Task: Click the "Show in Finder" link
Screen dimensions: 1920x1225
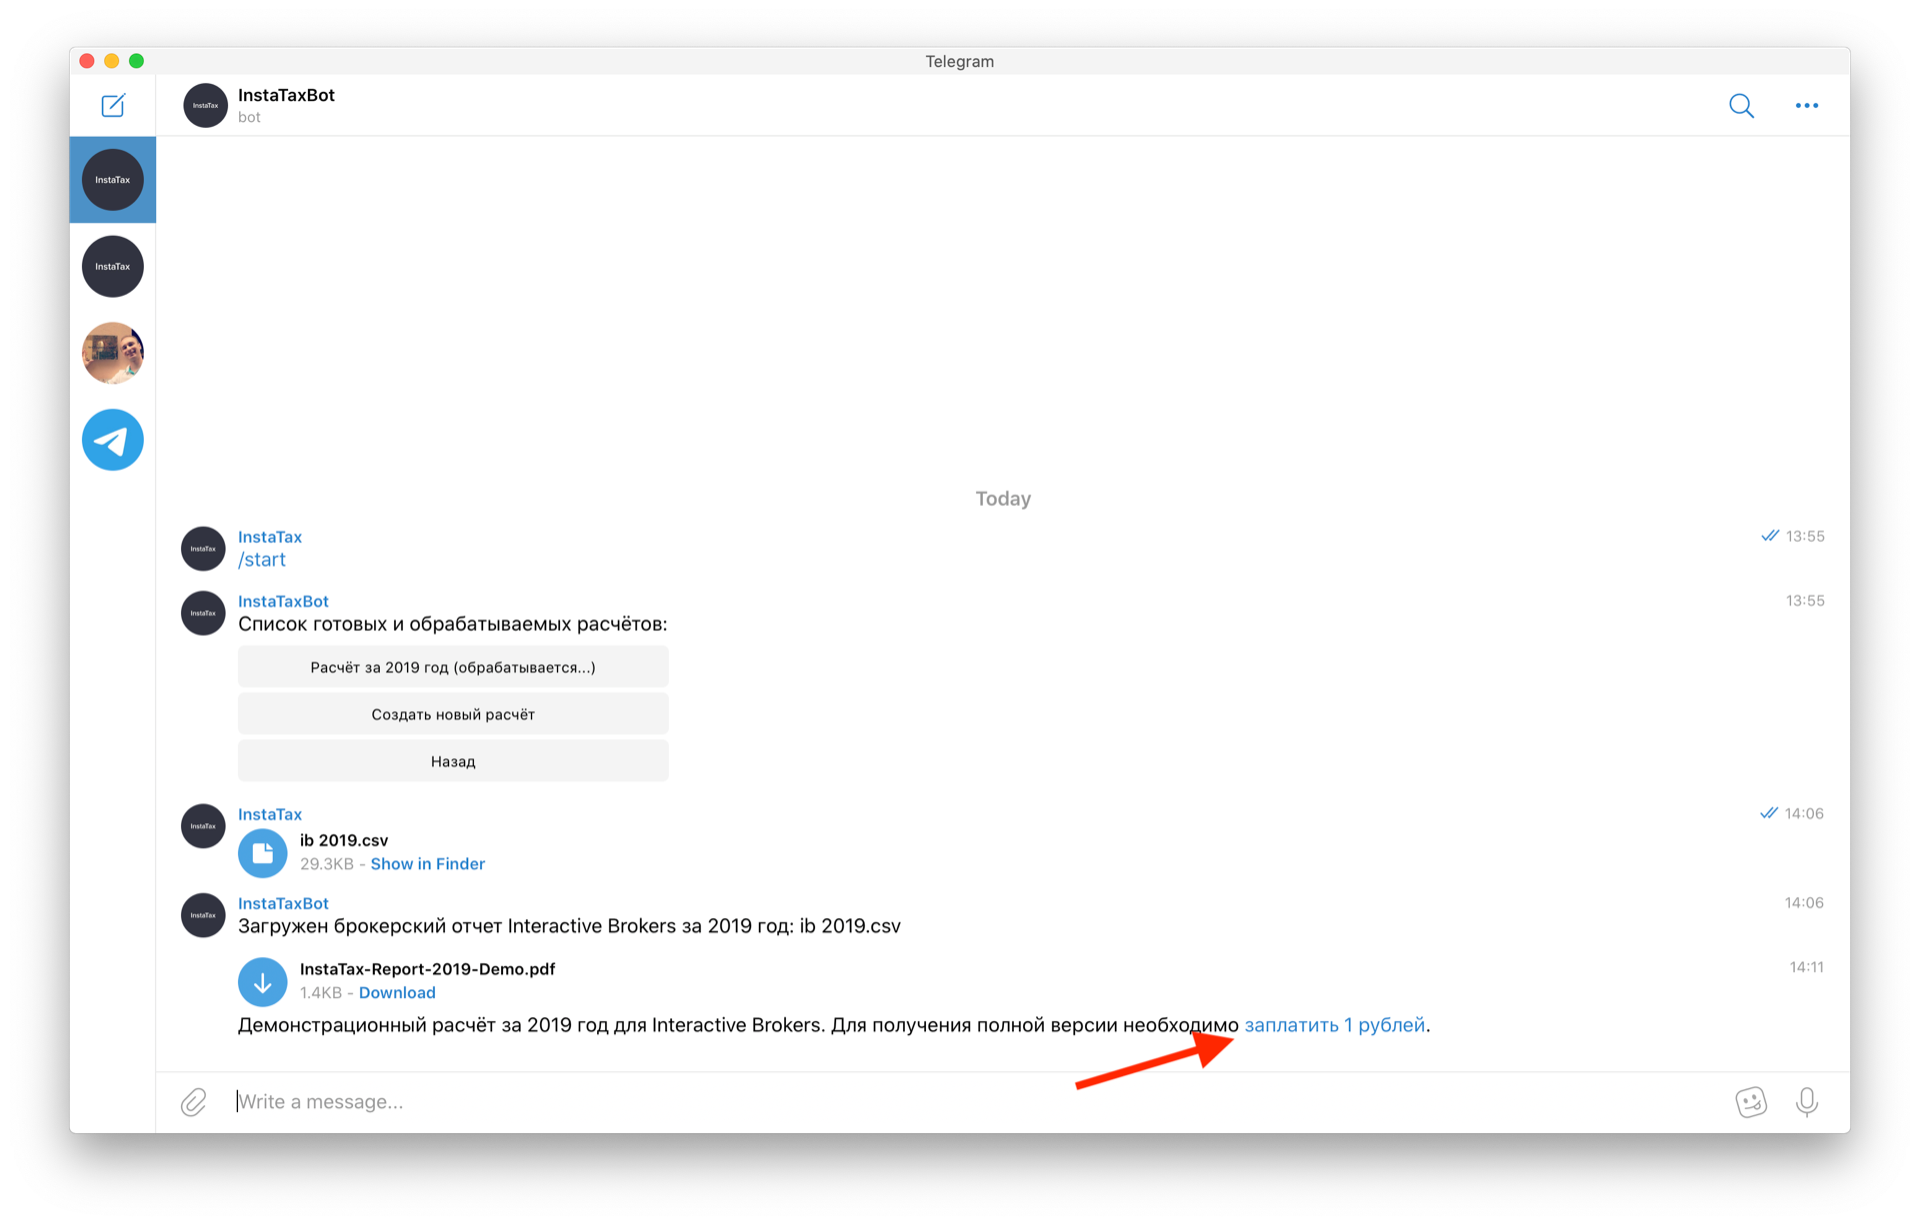Action: pos(427,864)
